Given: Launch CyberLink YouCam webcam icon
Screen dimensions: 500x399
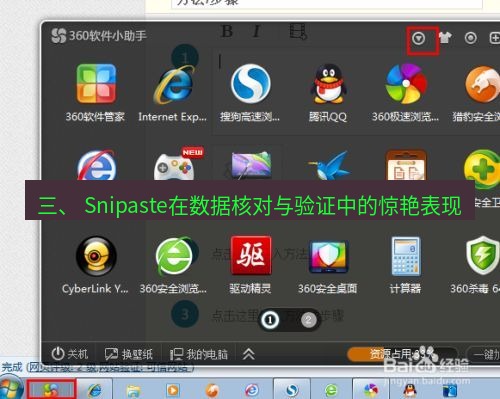Looking at the screenshot, I should point(96,256).
